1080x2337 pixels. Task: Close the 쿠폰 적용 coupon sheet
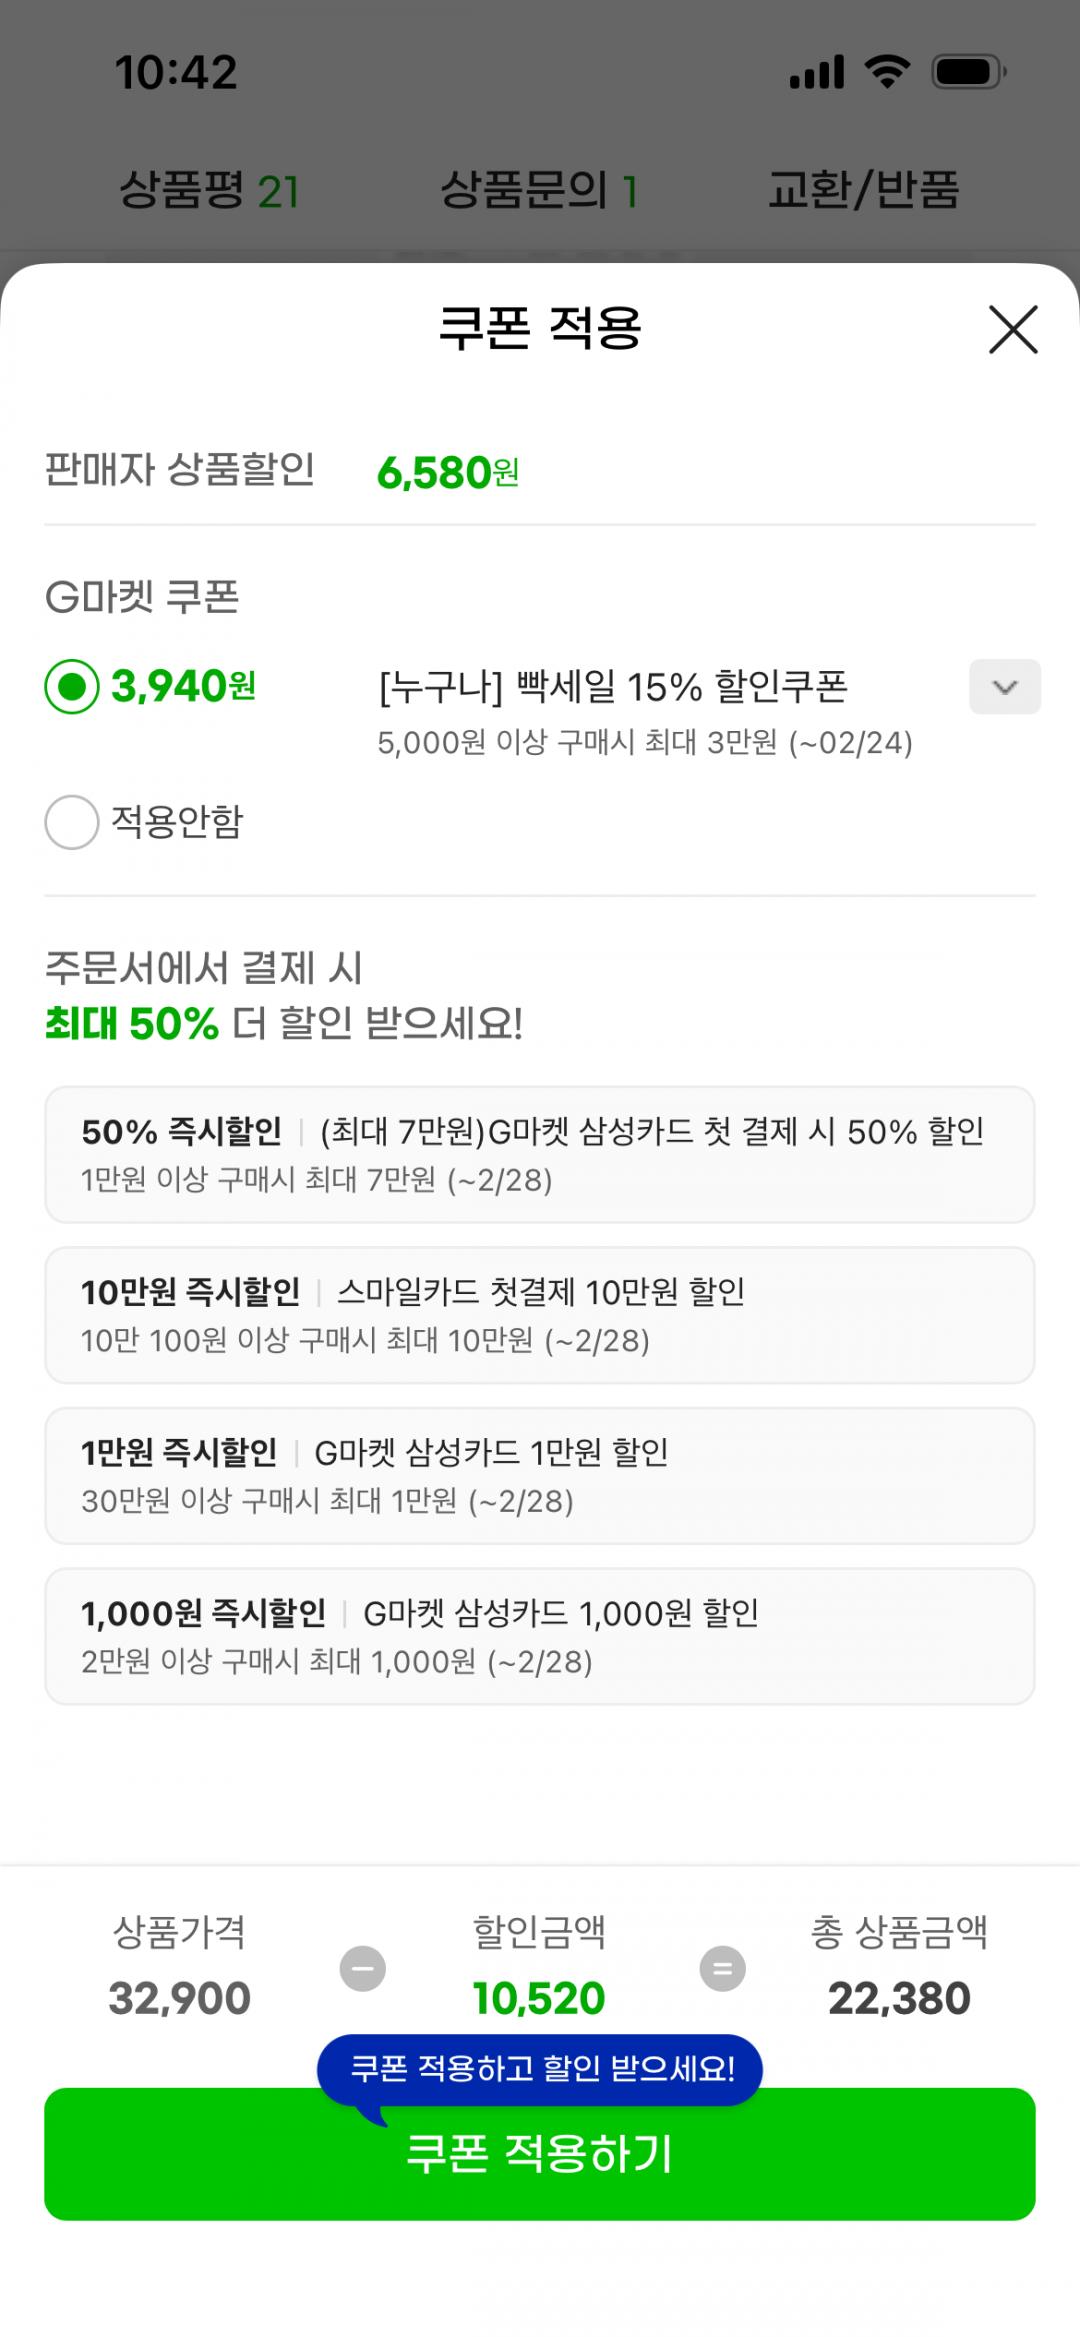1013,329
